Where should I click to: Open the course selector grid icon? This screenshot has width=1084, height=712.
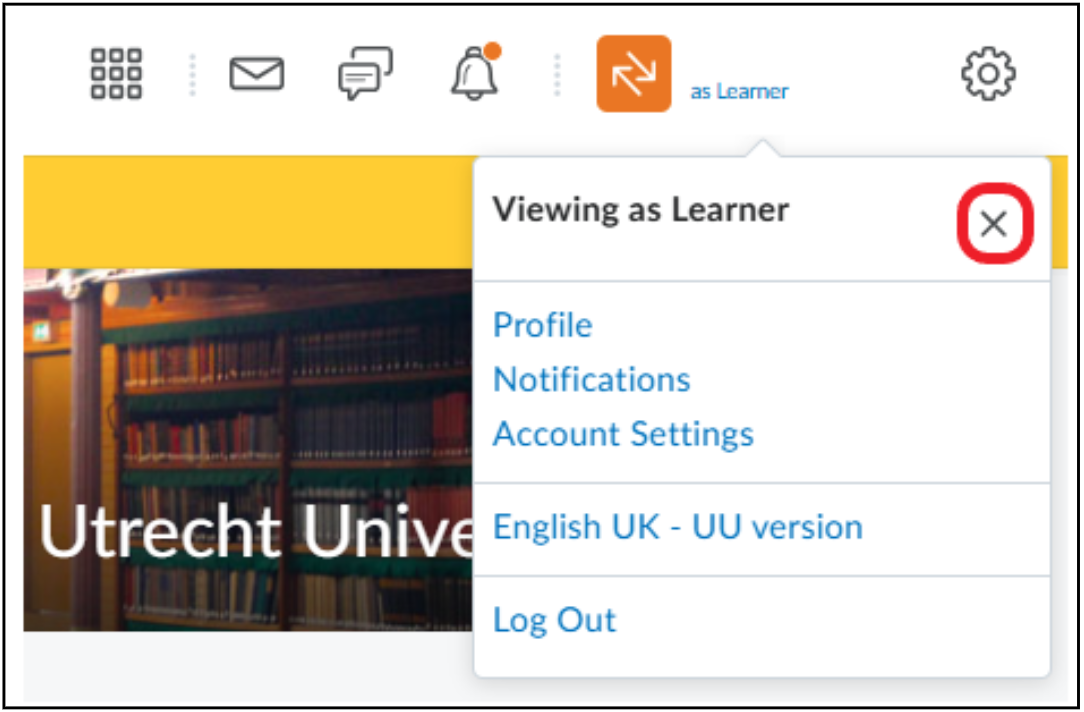(x=116, y=73)
